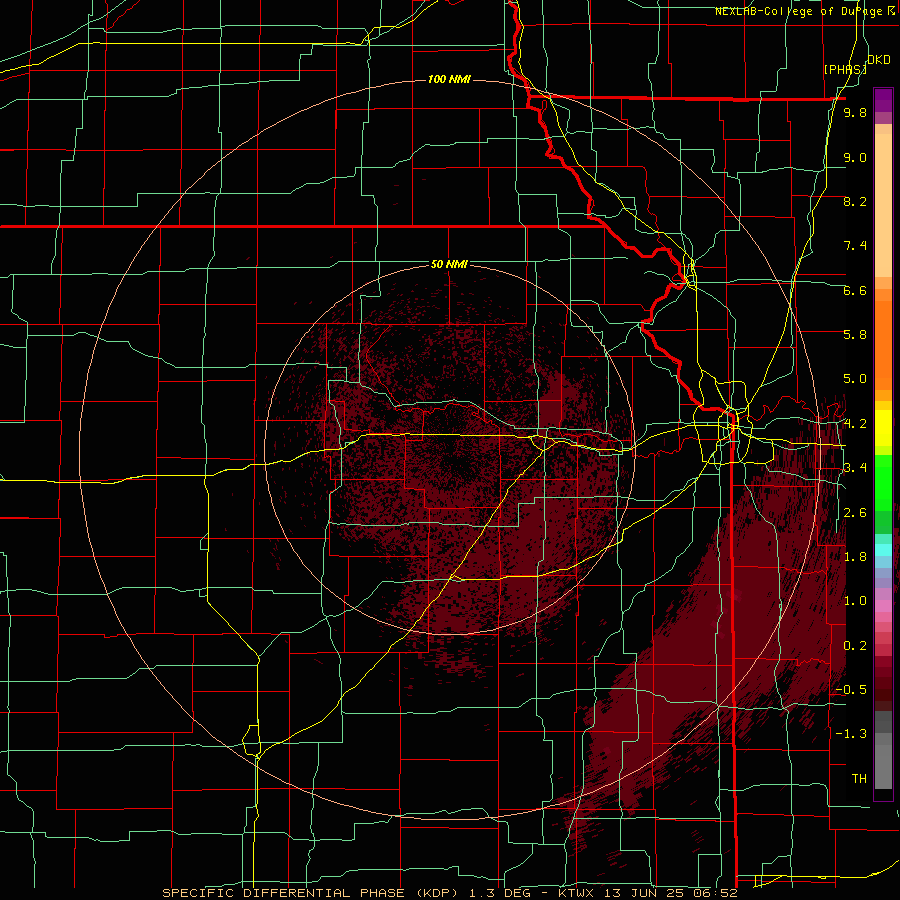The image size is (900, 900).
Task: Click the KTWX station identifier in the caption
Action: tap(578, 893)
